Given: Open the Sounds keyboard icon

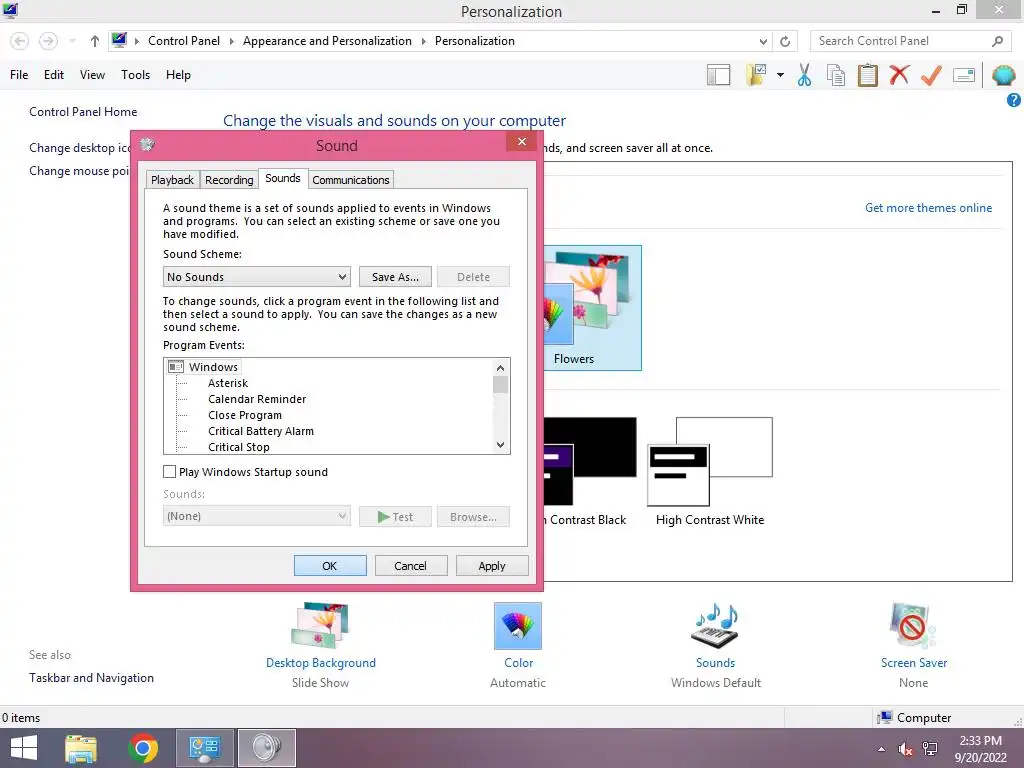Looking at the screenshot, I should coord(715,626).
